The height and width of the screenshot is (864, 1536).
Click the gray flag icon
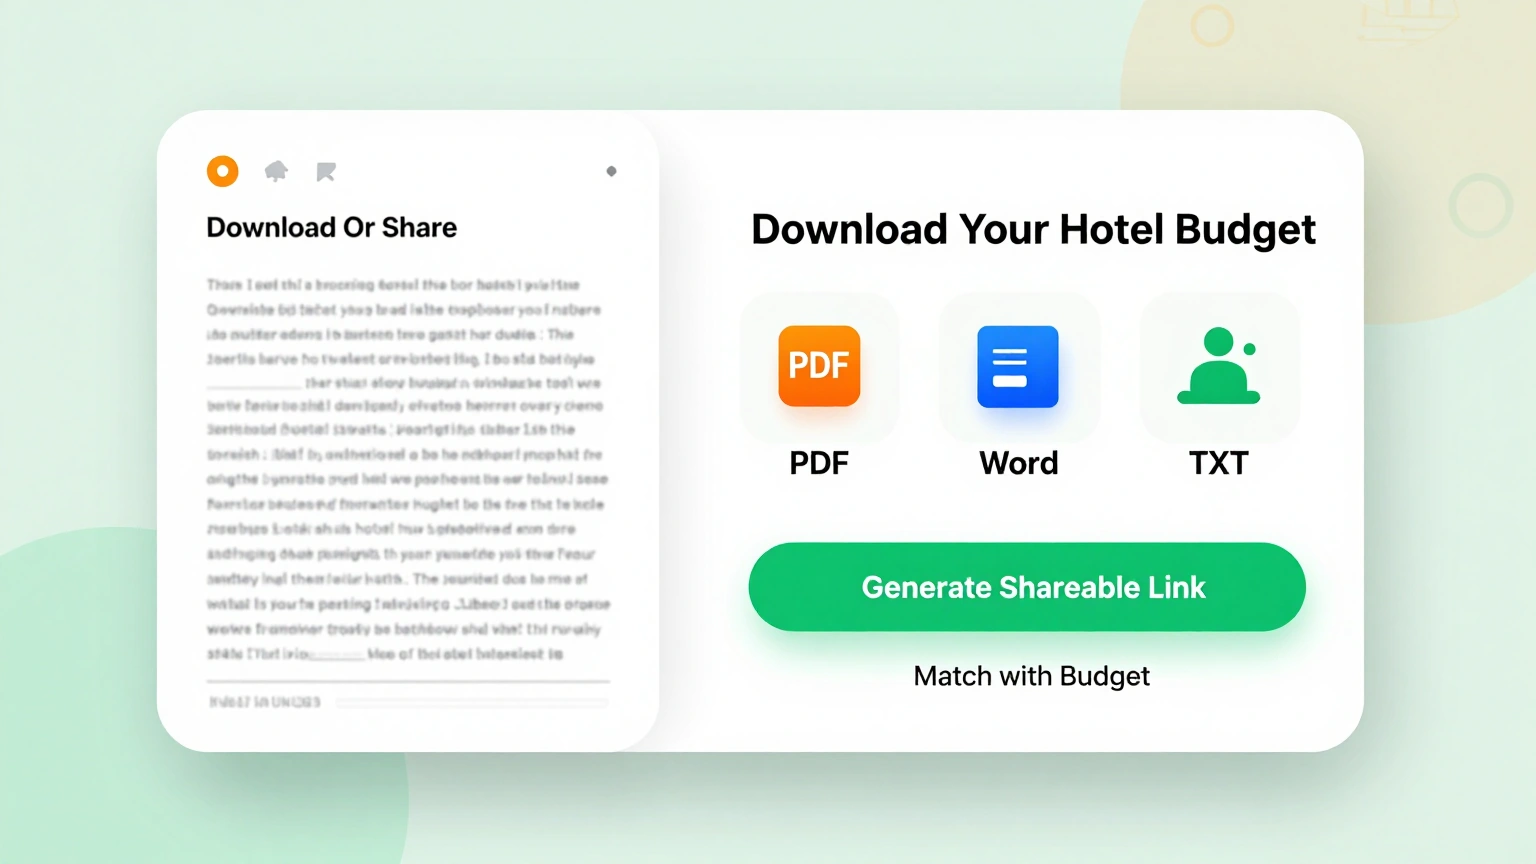tap(326, 172)
